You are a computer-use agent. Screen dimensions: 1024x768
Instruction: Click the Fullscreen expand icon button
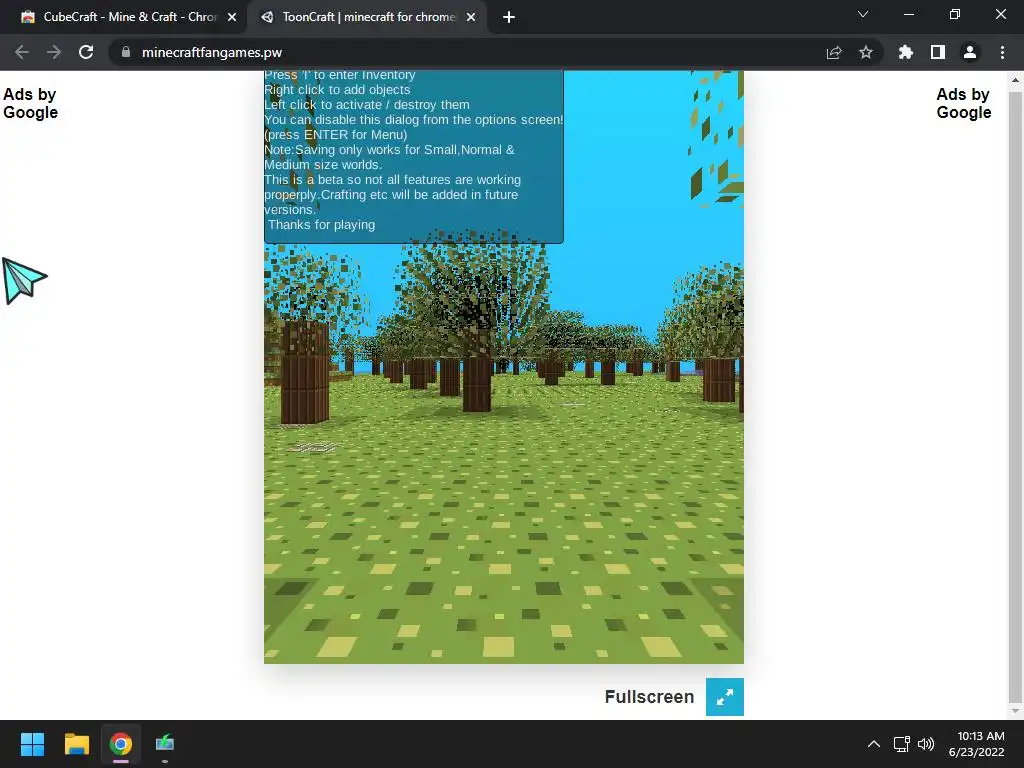pyautogui.click(x=724, y=697)
